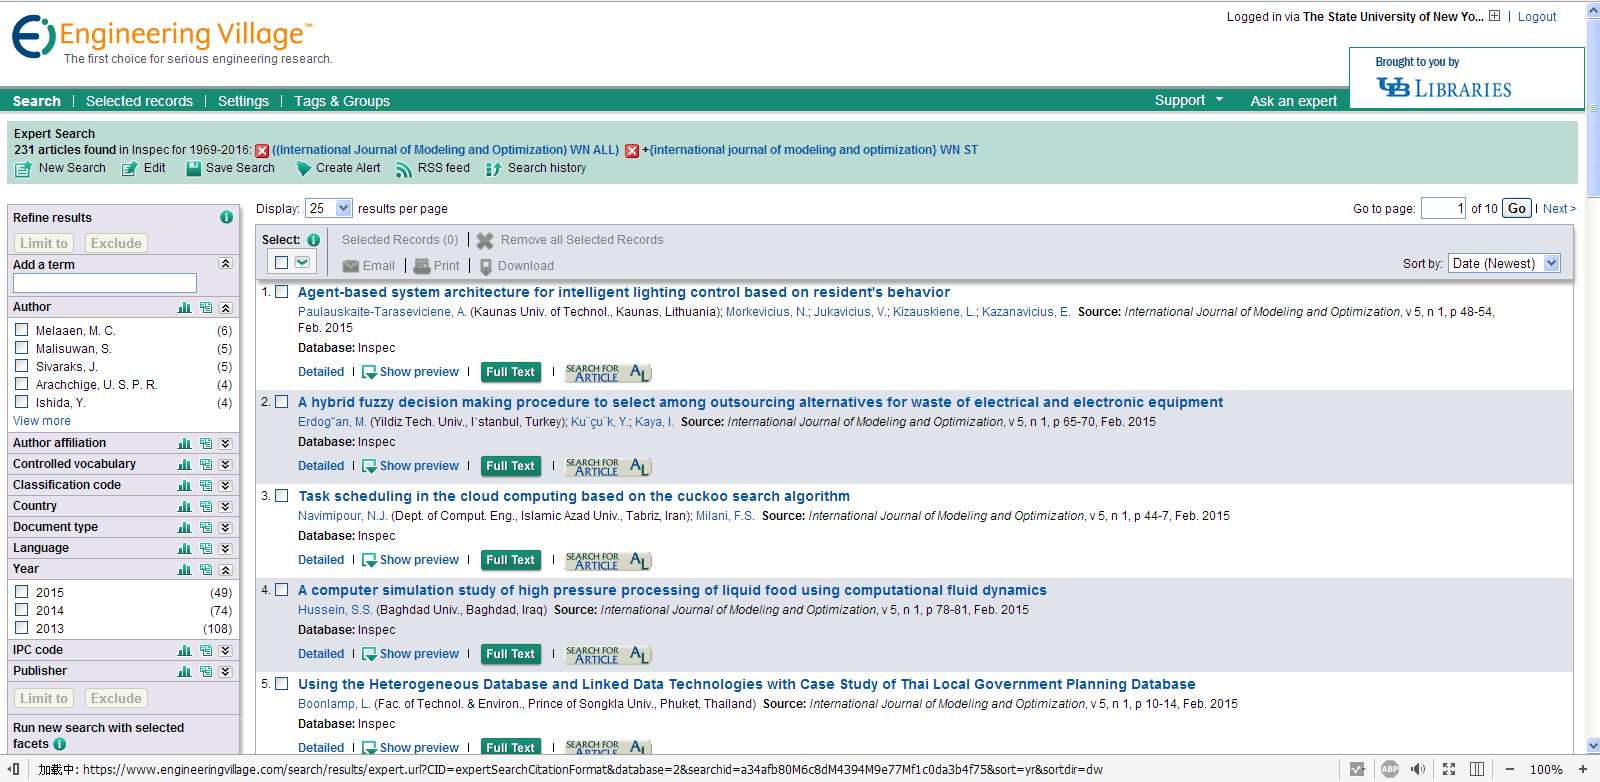The image size is (1600, 782).
Task: Click the ABP adblock icon
Action: pyautogui.click(x=1390, y=769)
